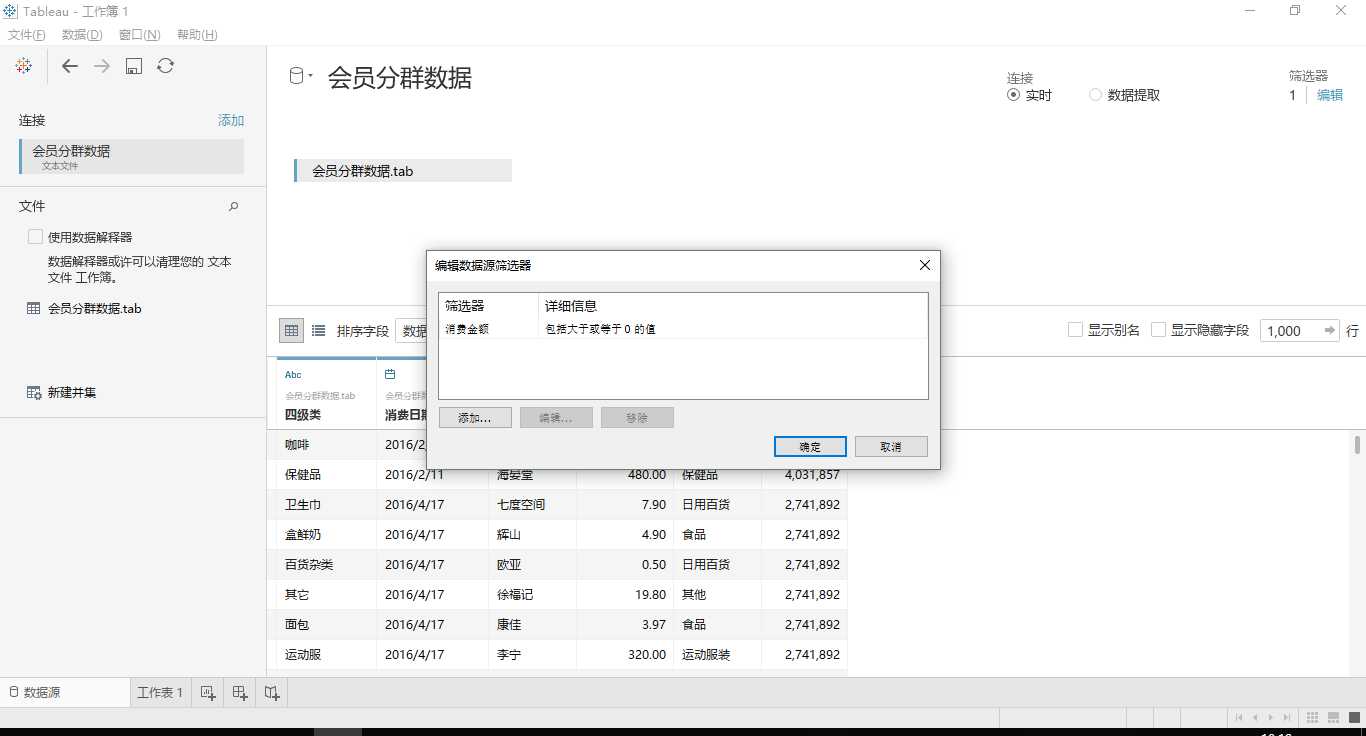
Task: Open the 排序字段 dropdown
Action: (411, 331)
